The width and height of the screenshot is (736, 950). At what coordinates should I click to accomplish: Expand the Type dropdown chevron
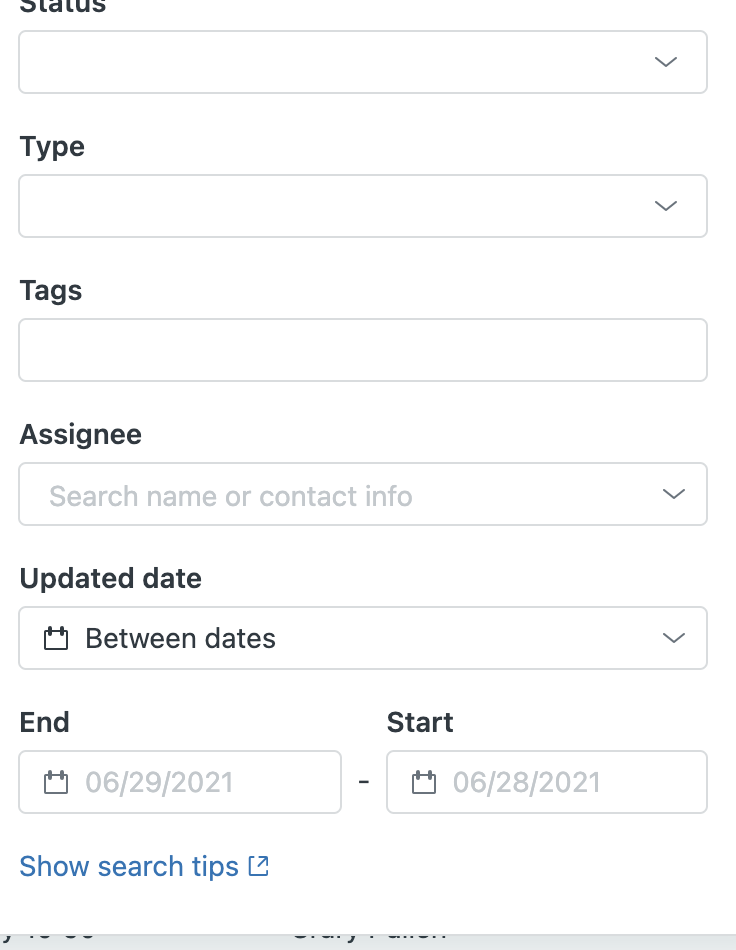[x=665, y=206]
